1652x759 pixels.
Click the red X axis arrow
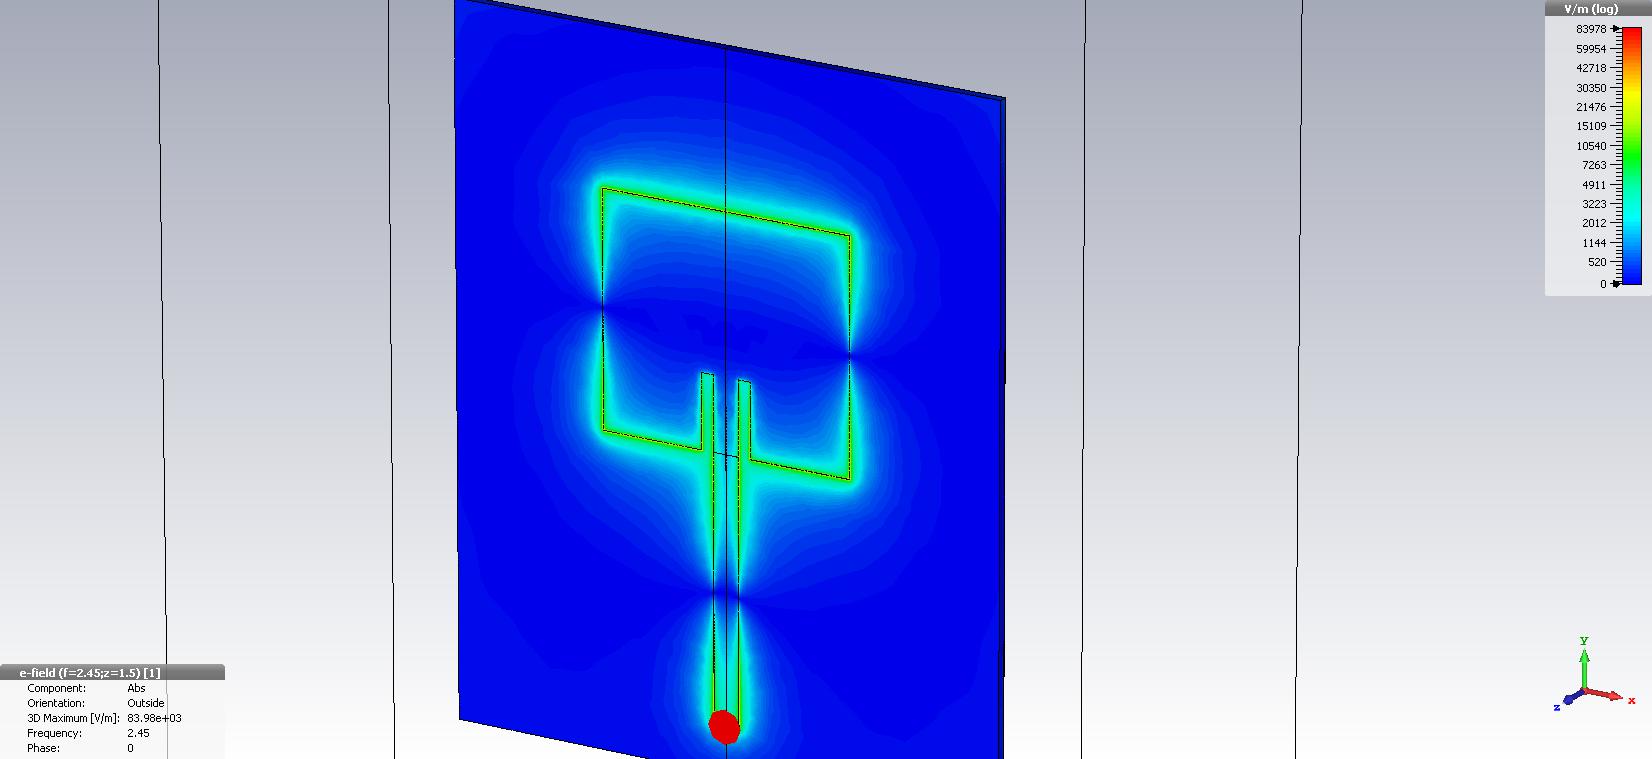tap(1610, 695)
